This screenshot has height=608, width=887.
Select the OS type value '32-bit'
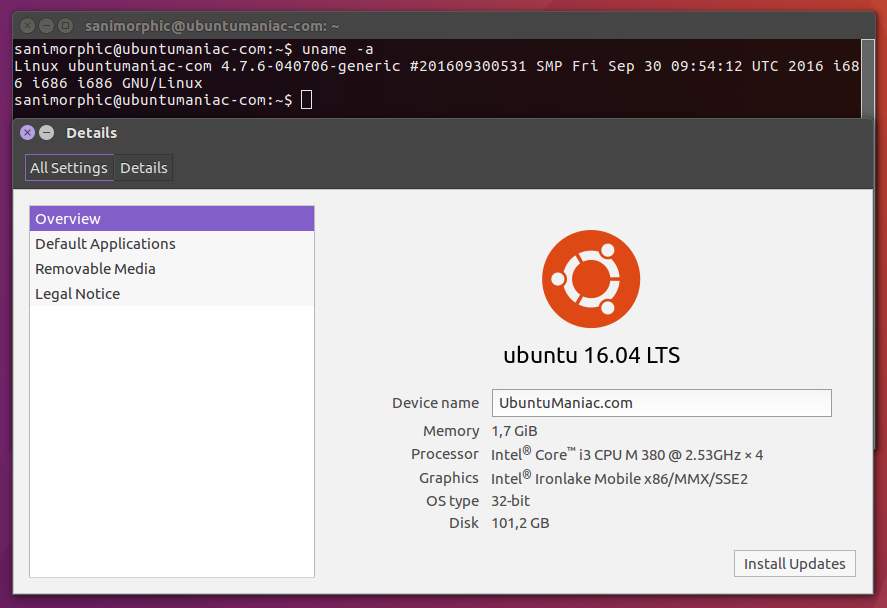(510, 501)
